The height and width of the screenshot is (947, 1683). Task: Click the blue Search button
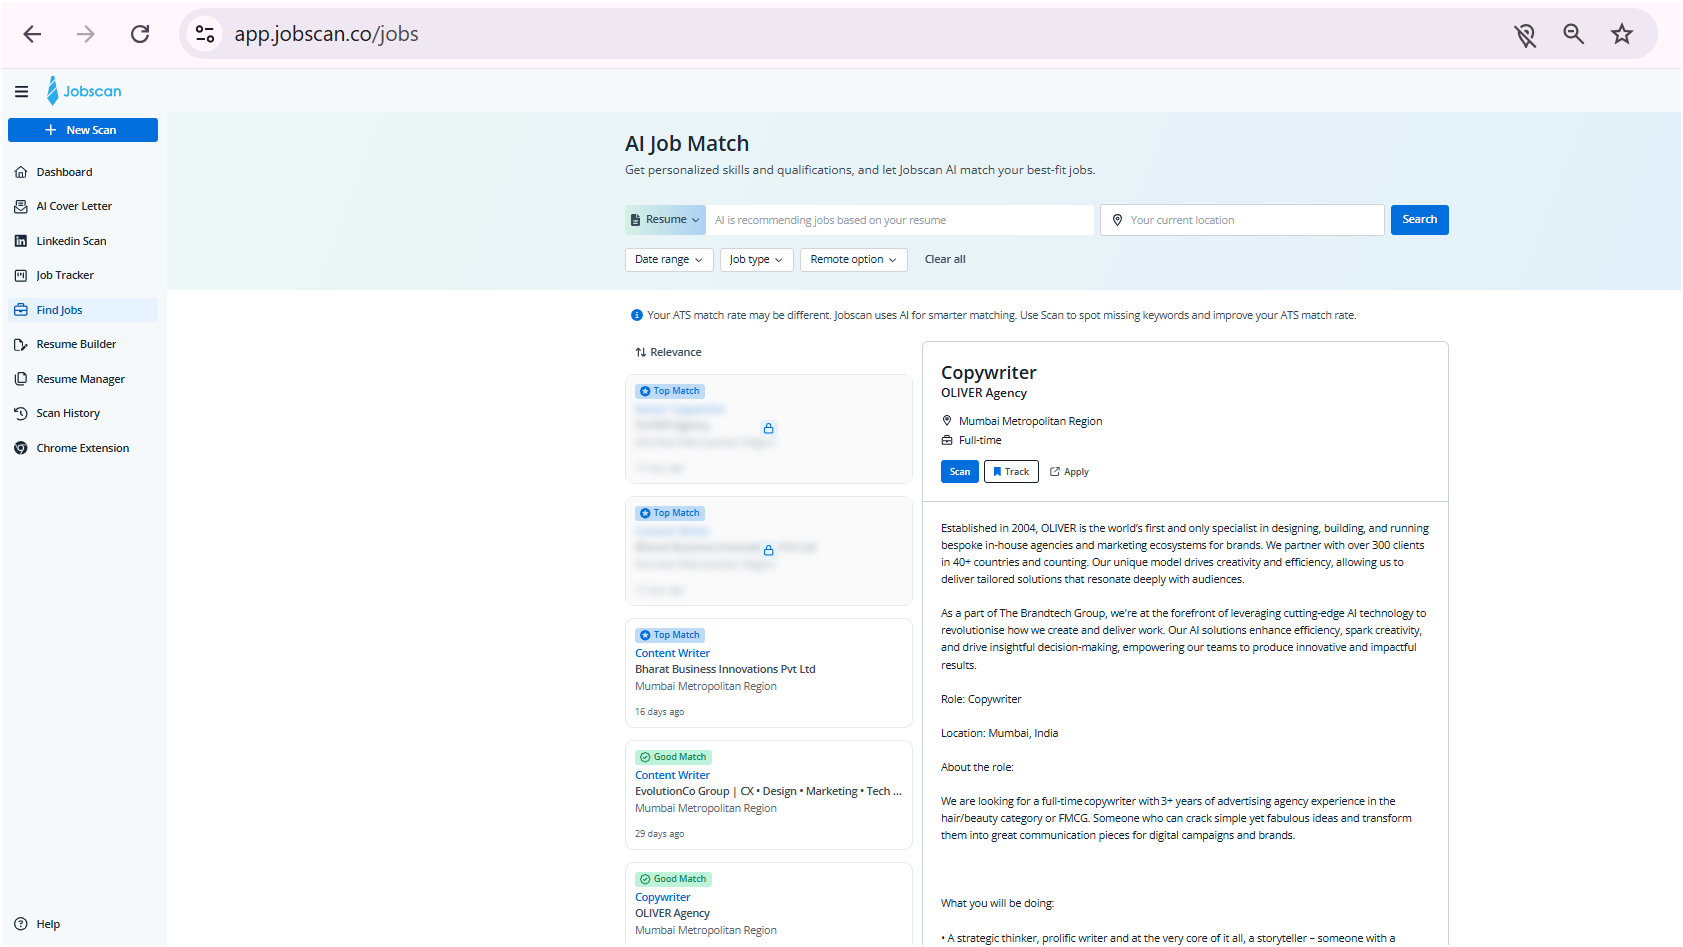(1419, 220)
